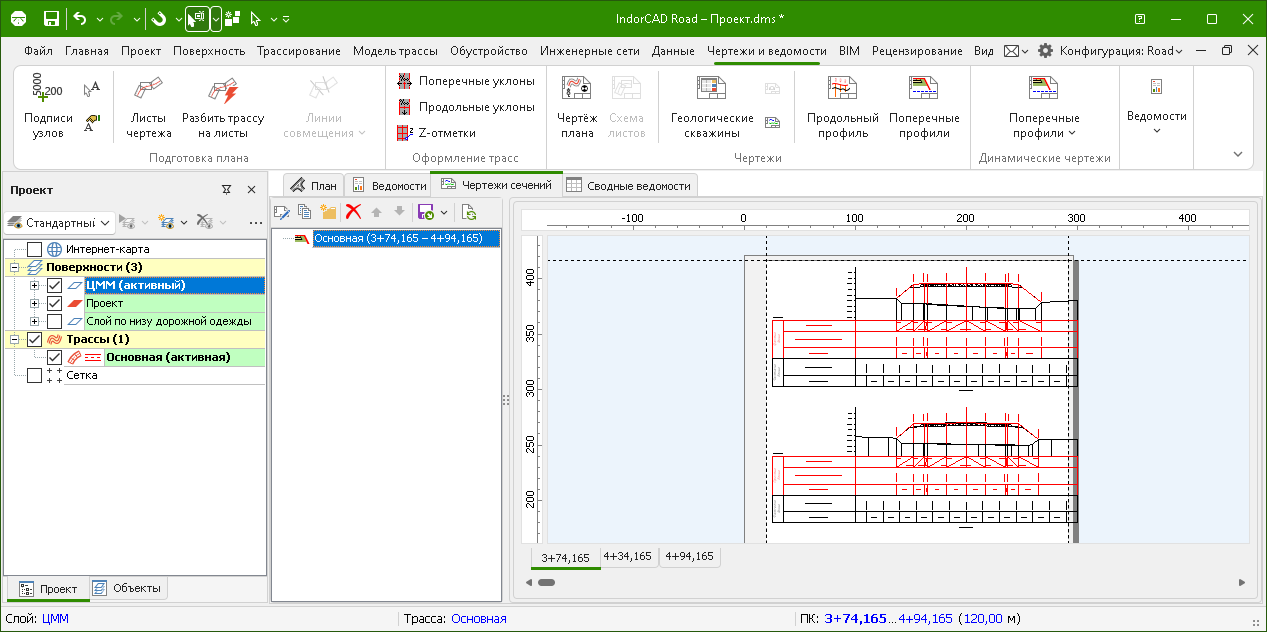Open the Стандартный dropdown
The height and width of the screenshot is (632, 1267).
click(x=58, y=222)
